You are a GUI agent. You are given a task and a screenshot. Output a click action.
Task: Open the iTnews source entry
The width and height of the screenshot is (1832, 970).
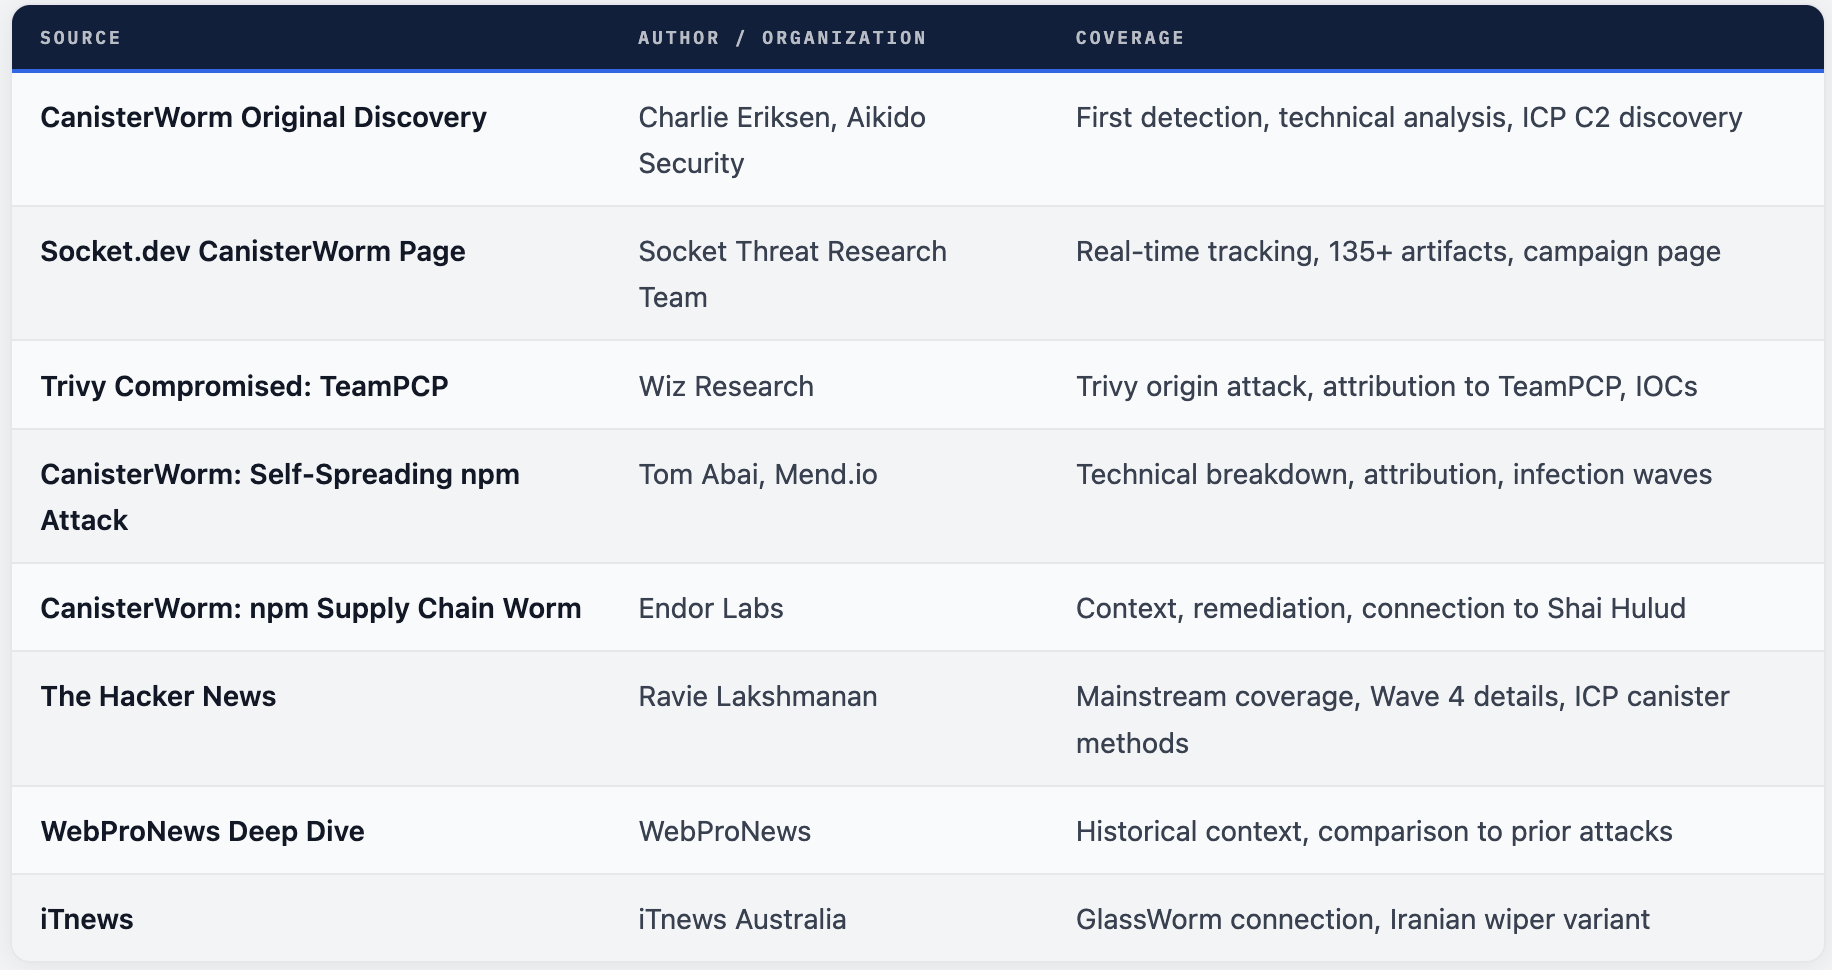(x=87, y=920)
